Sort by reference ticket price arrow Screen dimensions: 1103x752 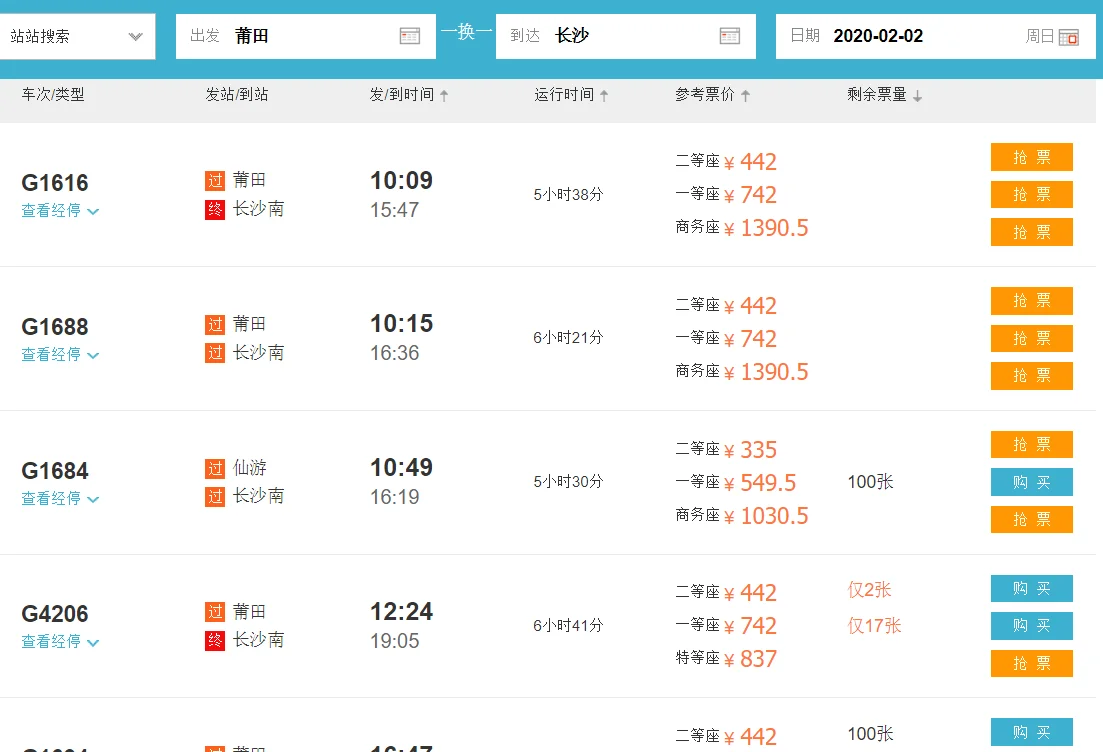point(745,96)
